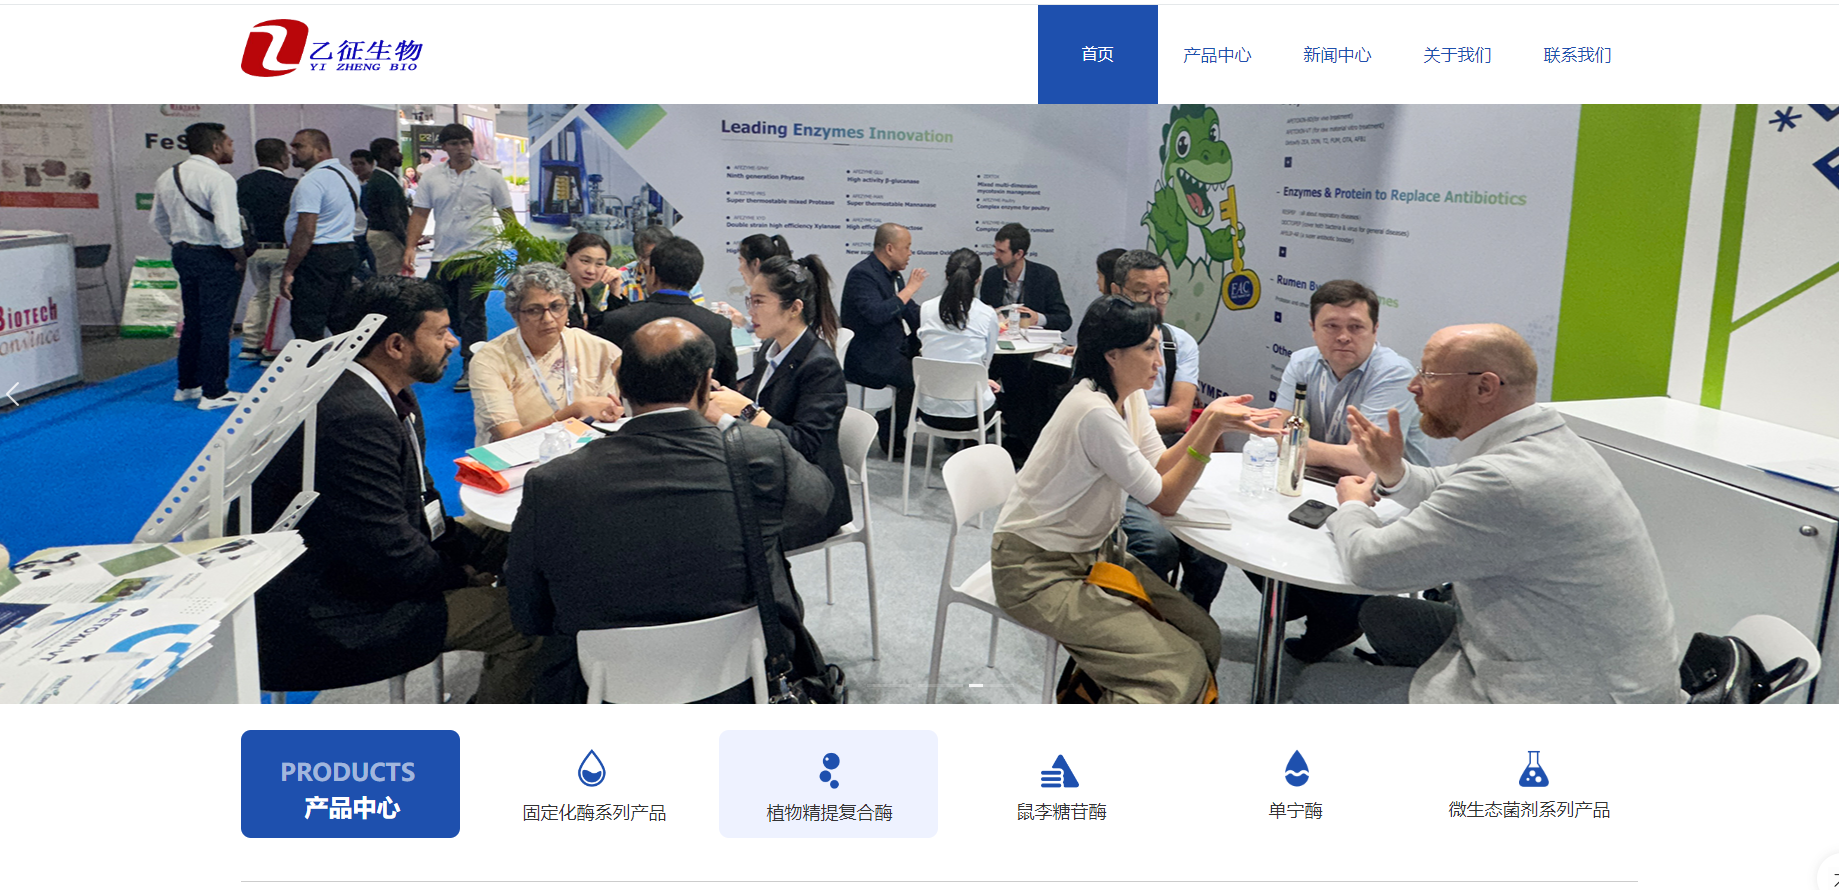Open the 植物精提复合酶 category
The width and height of the screenshot is (1839, 890).
pos(829,813)
